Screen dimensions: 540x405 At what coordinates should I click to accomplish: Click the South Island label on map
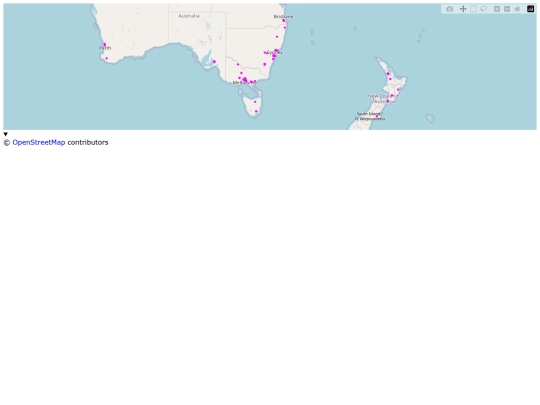click(x=370, y=116)
